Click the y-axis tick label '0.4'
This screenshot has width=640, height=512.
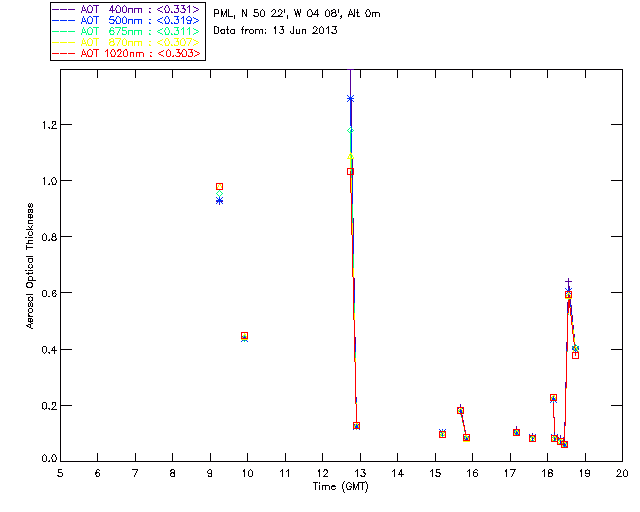pos(49,350)
